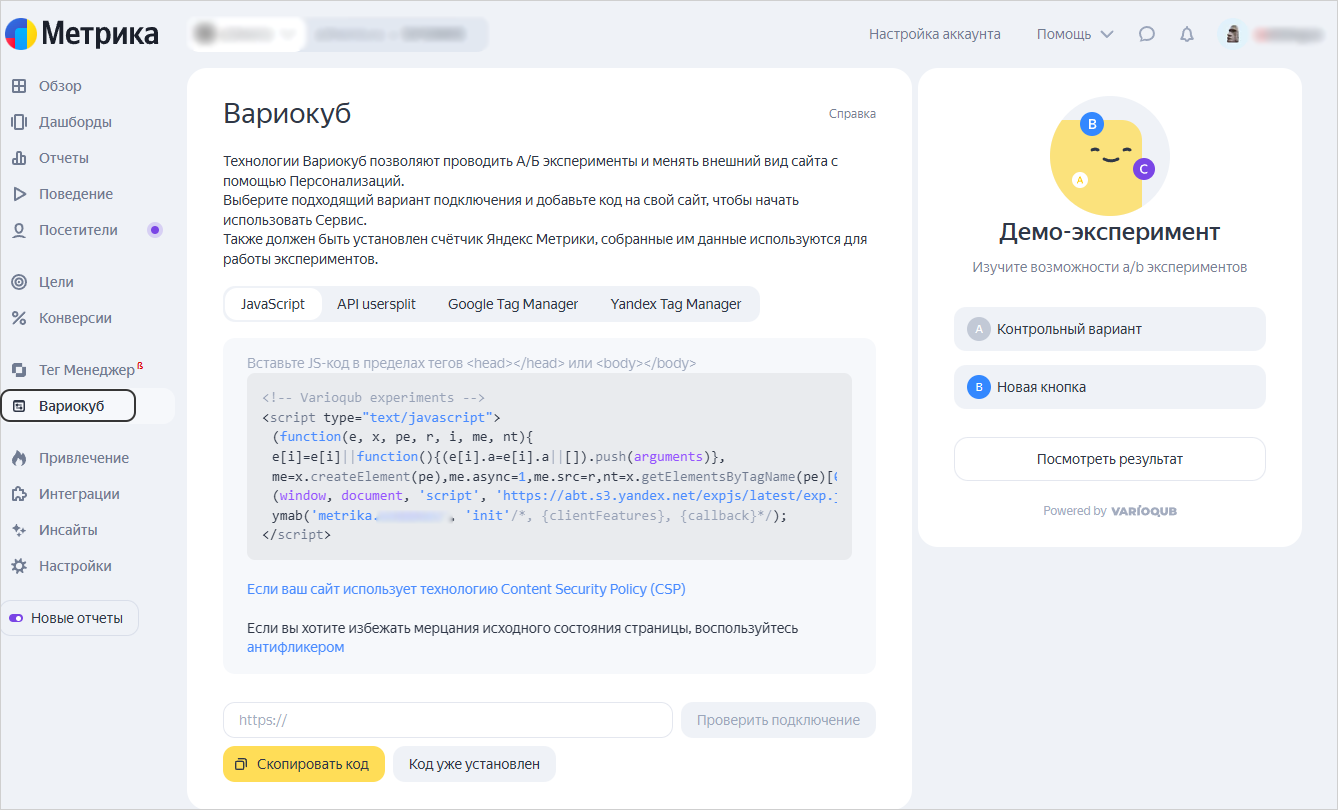This screenshot has height=810, width=1338.
Task: Click Посмотреть результат button
Action: coord(1109,459)
